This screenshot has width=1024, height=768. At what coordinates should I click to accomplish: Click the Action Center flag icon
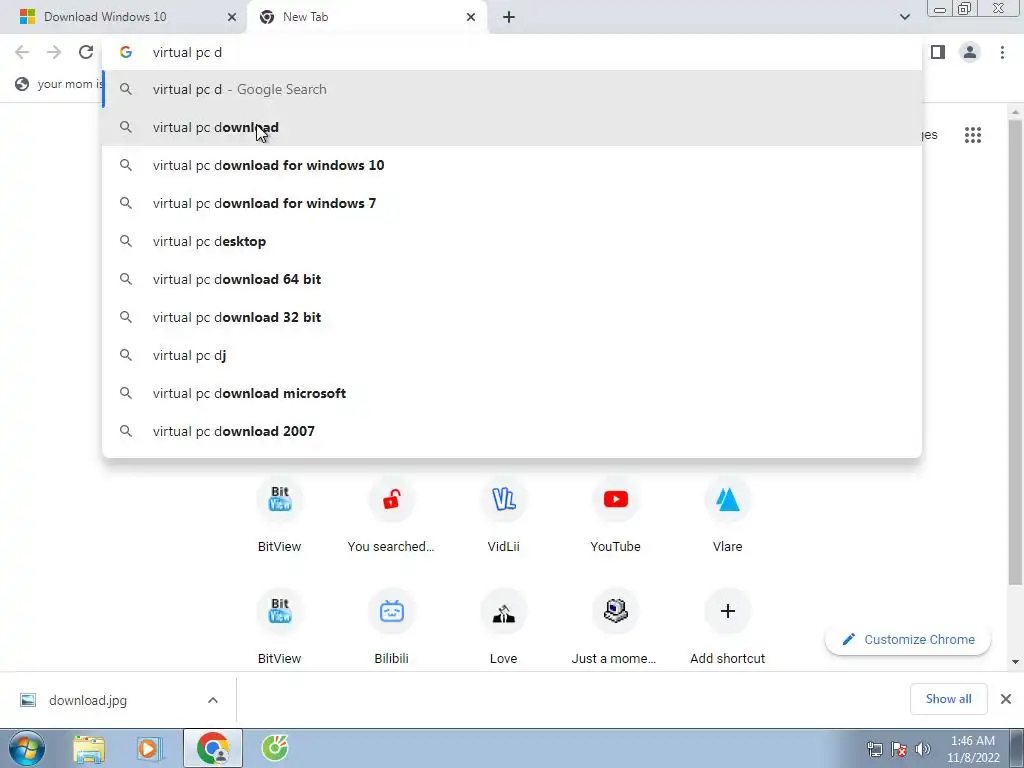tap(898, 748)
